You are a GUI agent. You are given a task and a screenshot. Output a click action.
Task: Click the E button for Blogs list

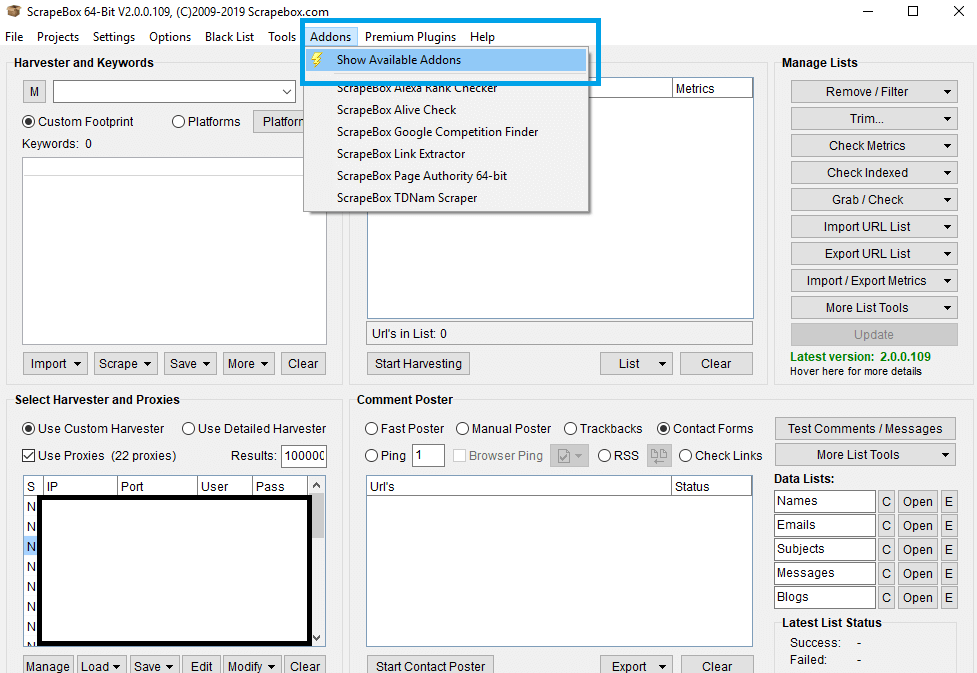coord(948,598)
